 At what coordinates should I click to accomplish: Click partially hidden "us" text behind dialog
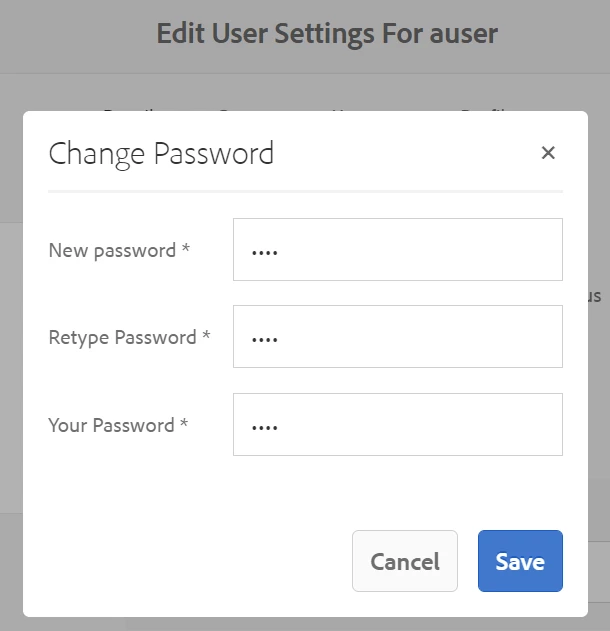595,297
